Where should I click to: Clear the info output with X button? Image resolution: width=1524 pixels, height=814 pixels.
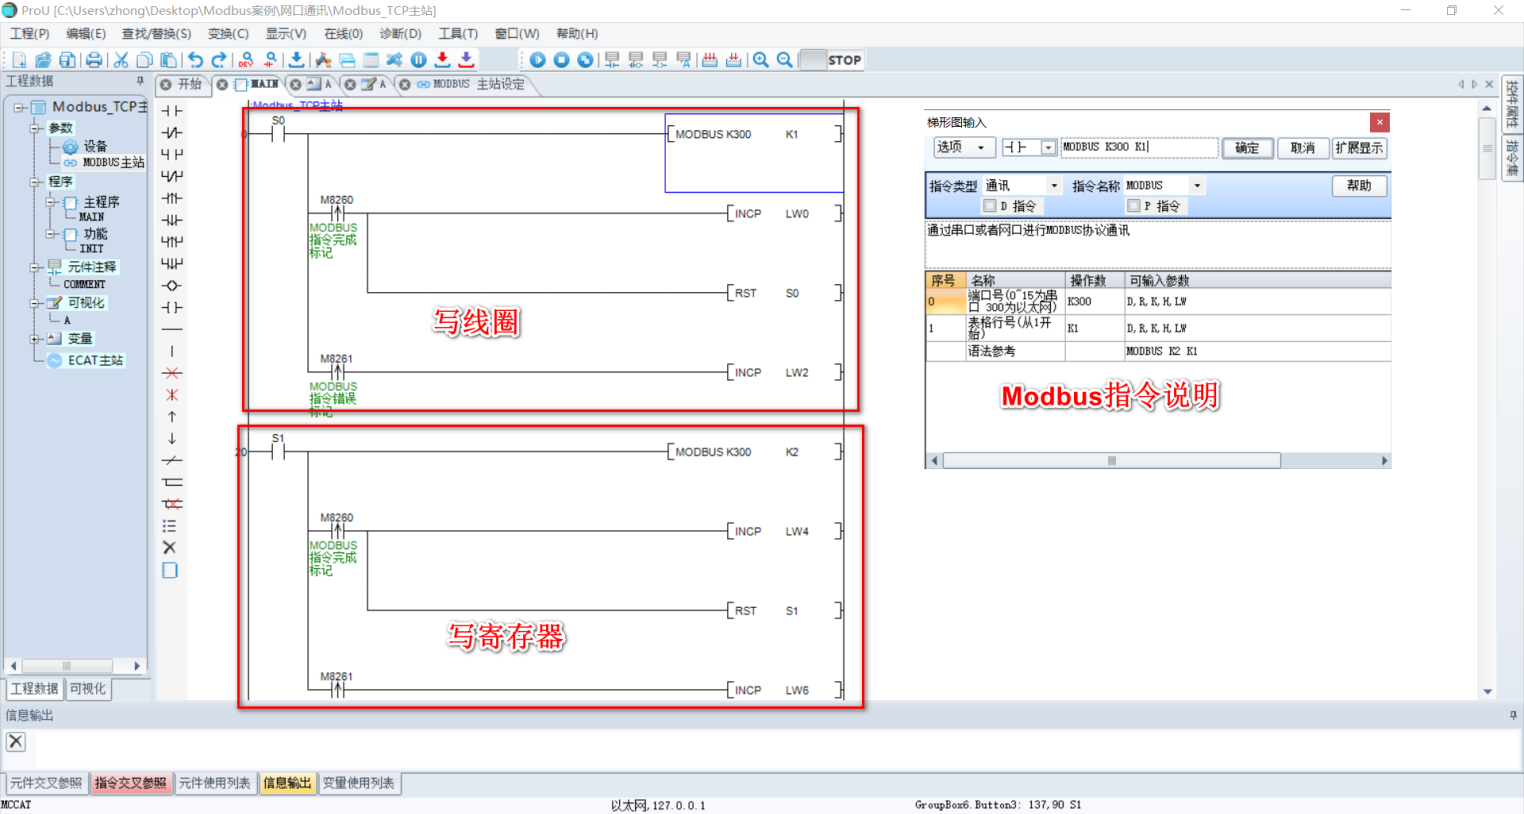[x=16, y=742]
